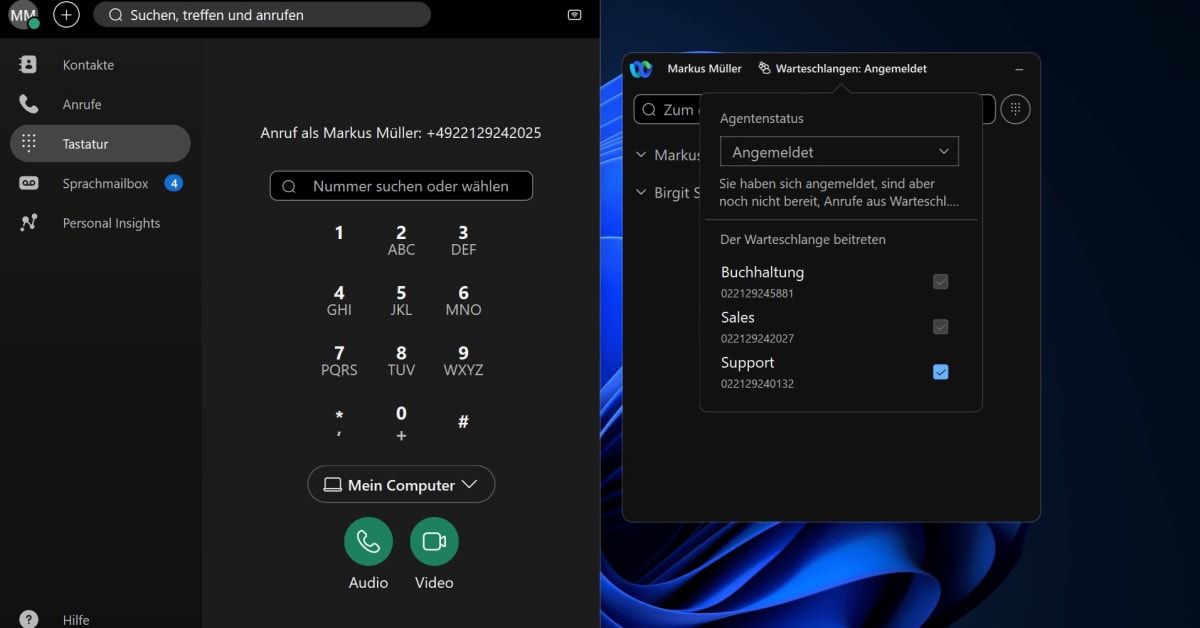Click the search field 'Suchen, treffen und anrufen'
1200x628 pixels.
pyautogui.click(x=262, y=15)
